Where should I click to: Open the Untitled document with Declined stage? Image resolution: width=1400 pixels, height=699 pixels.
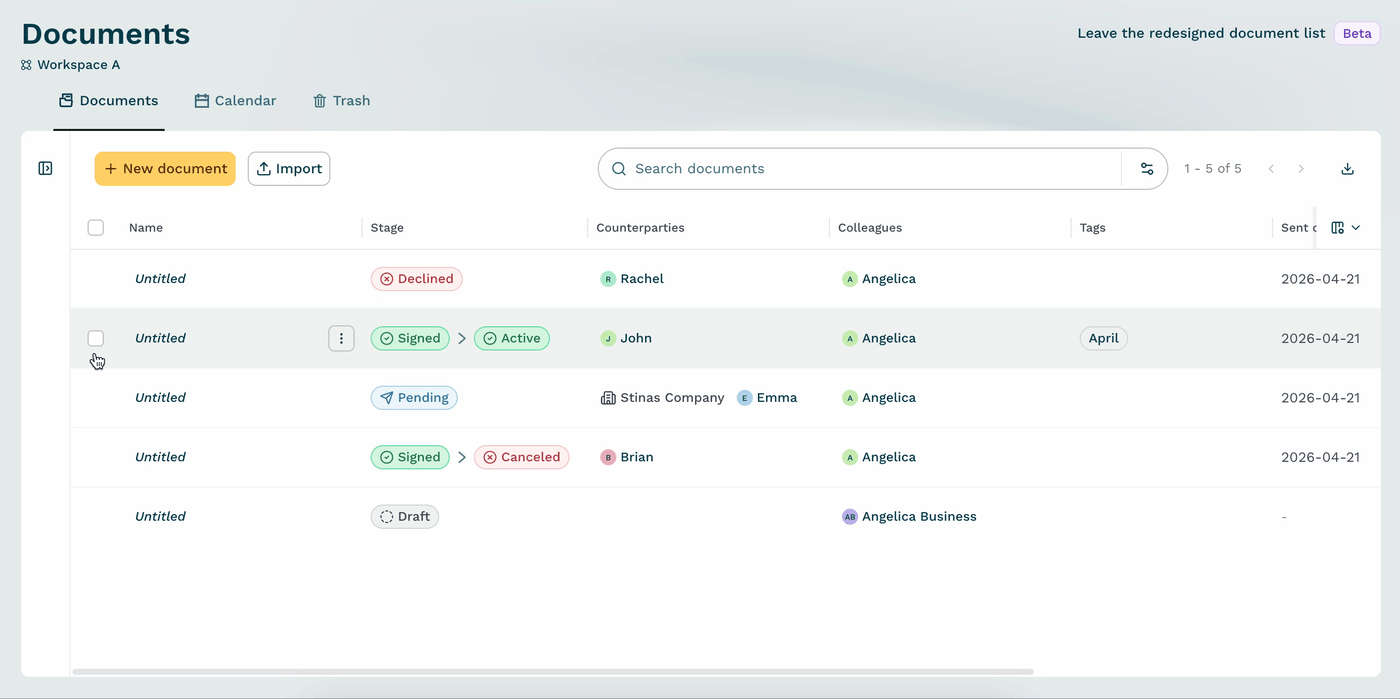[160, 279]
